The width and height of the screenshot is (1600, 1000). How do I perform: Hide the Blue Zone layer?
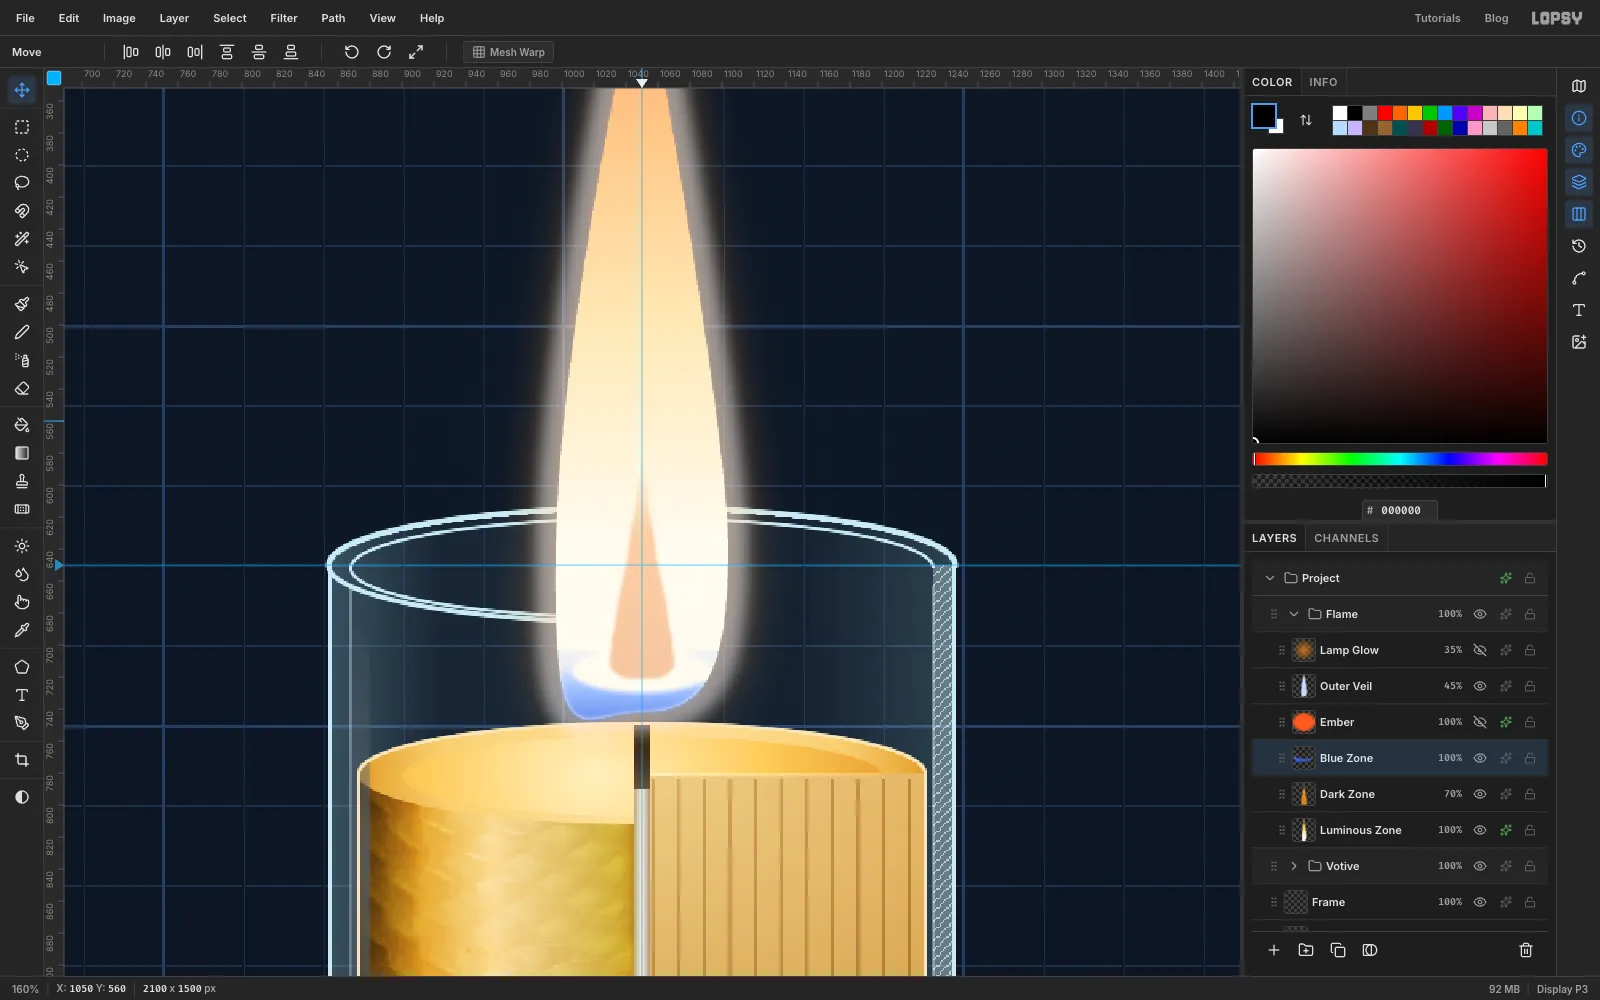[x=1480, y=758]
